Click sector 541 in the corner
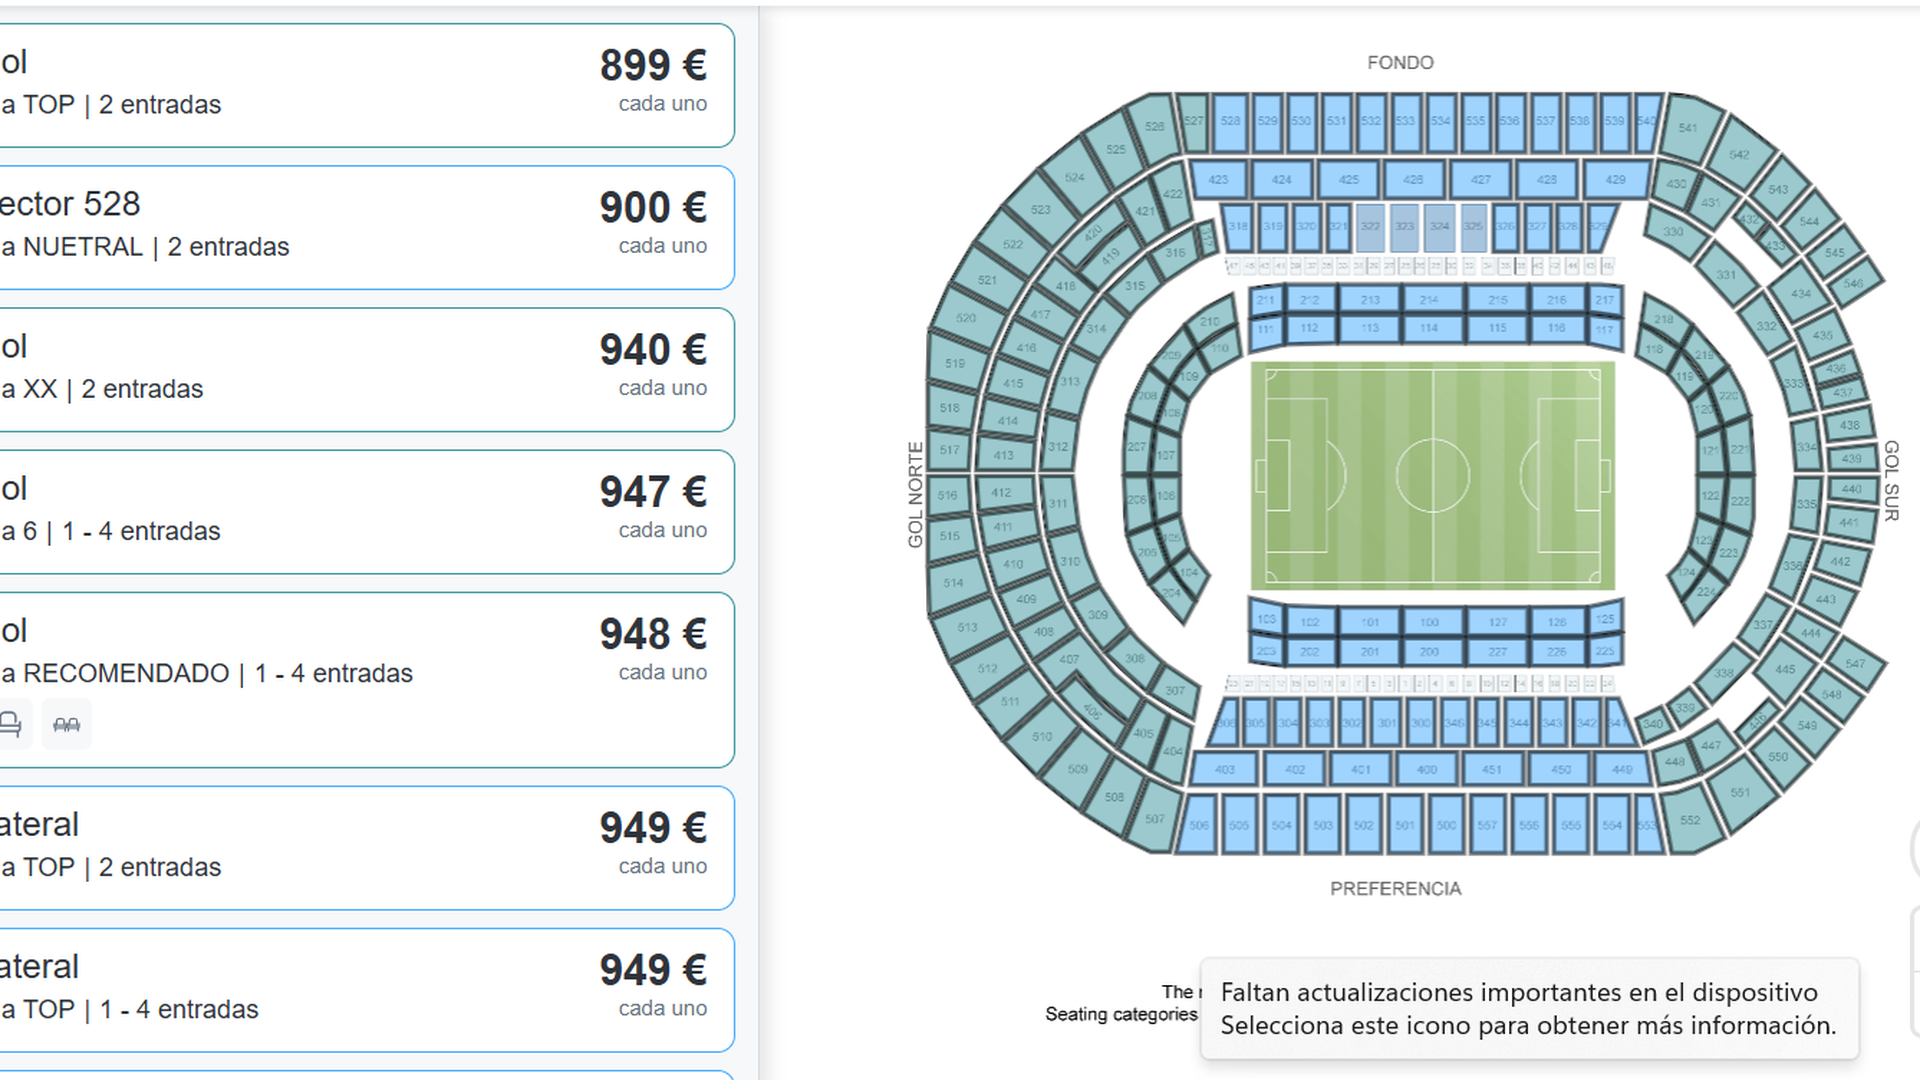The height and width of the screenshot is (1080, 1920). click(1690, 128)
